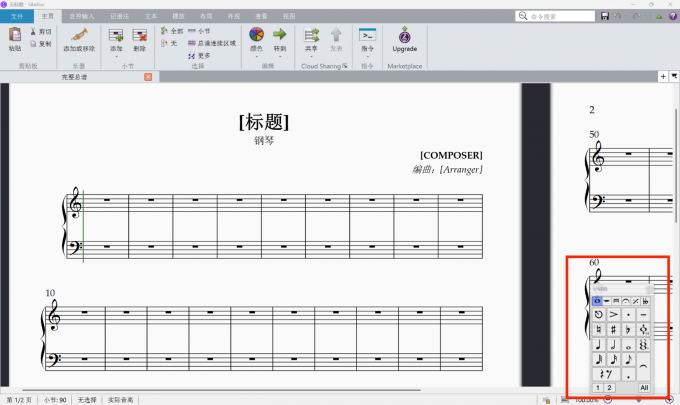Viewport: 680px width, 405px height.
Task: Click the green Go To arrow icon
Action: (x=280, y=34)
